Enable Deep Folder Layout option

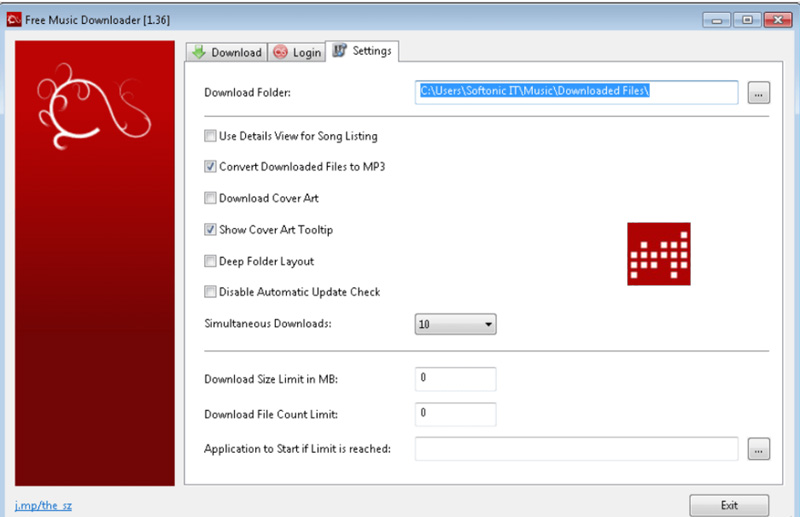point(210,261)
